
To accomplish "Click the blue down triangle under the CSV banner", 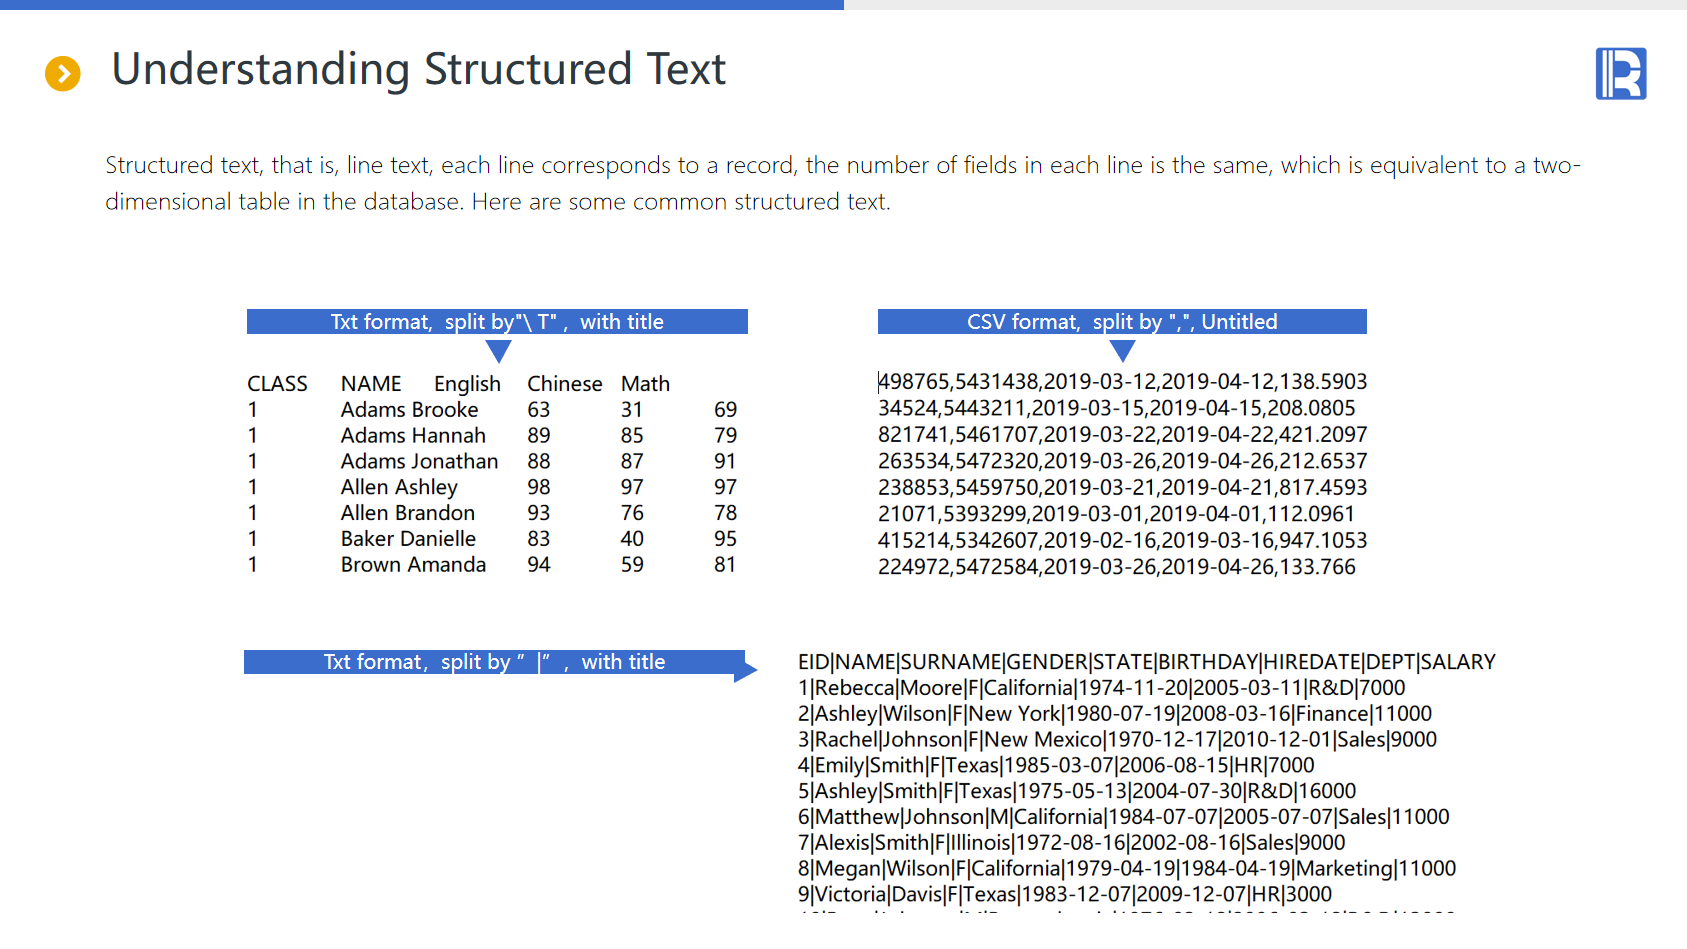I will 1122,350.
